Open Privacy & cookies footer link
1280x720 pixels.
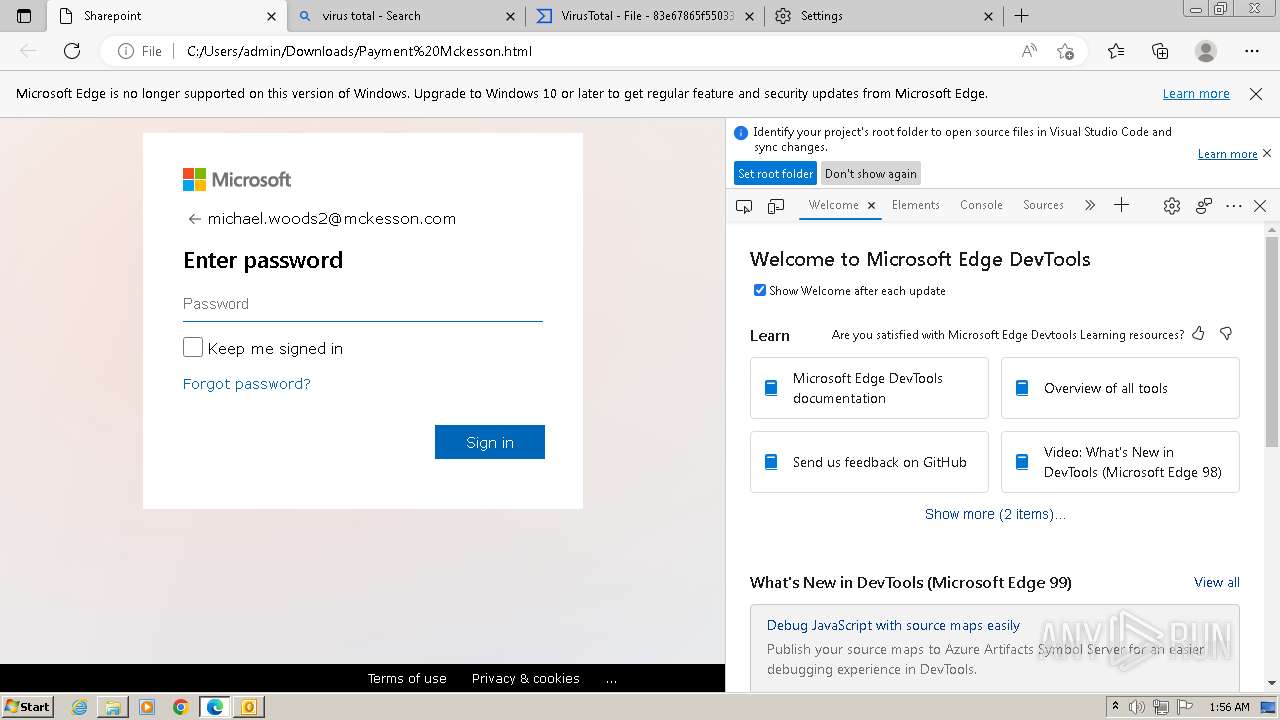click(526, 678)
